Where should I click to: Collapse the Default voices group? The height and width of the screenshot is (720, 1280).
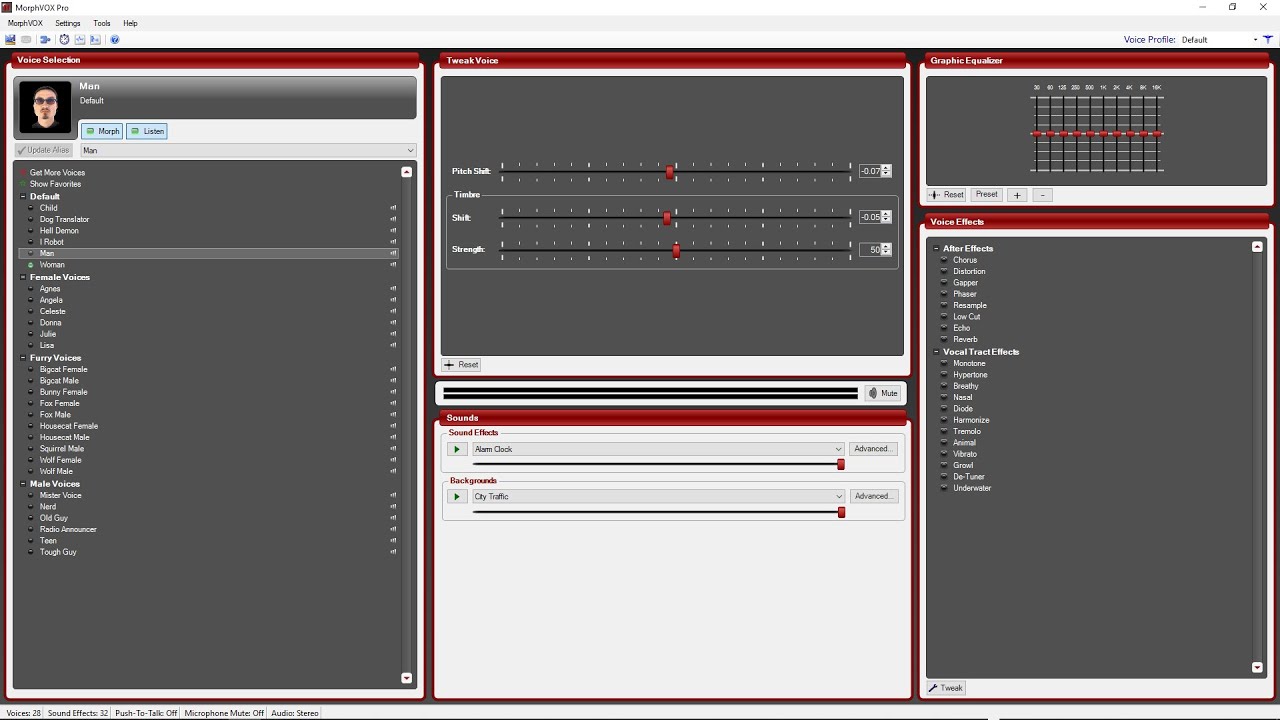click(23, 197)
